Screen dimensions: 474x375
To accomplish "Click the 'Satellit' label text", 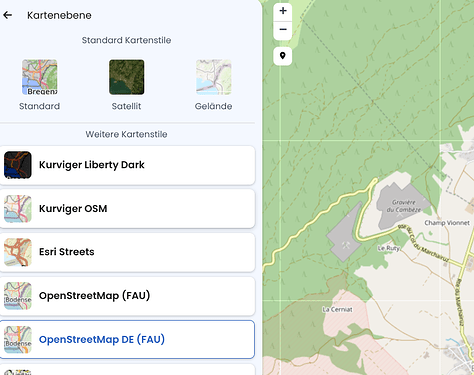I will coord(126,106).
